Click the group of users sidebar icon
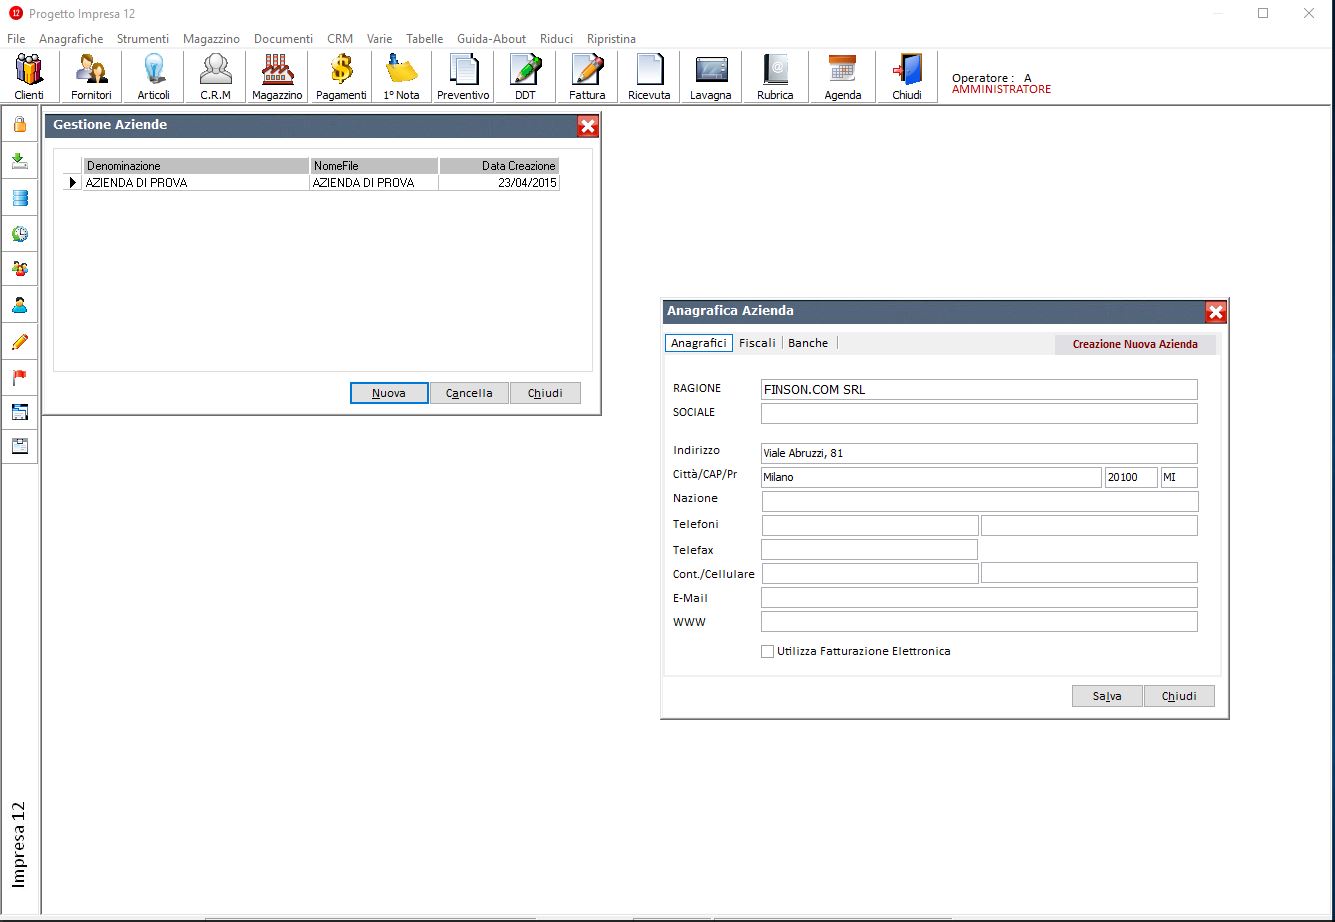The width and height of the screenshot is (1335, 922). 20,269
